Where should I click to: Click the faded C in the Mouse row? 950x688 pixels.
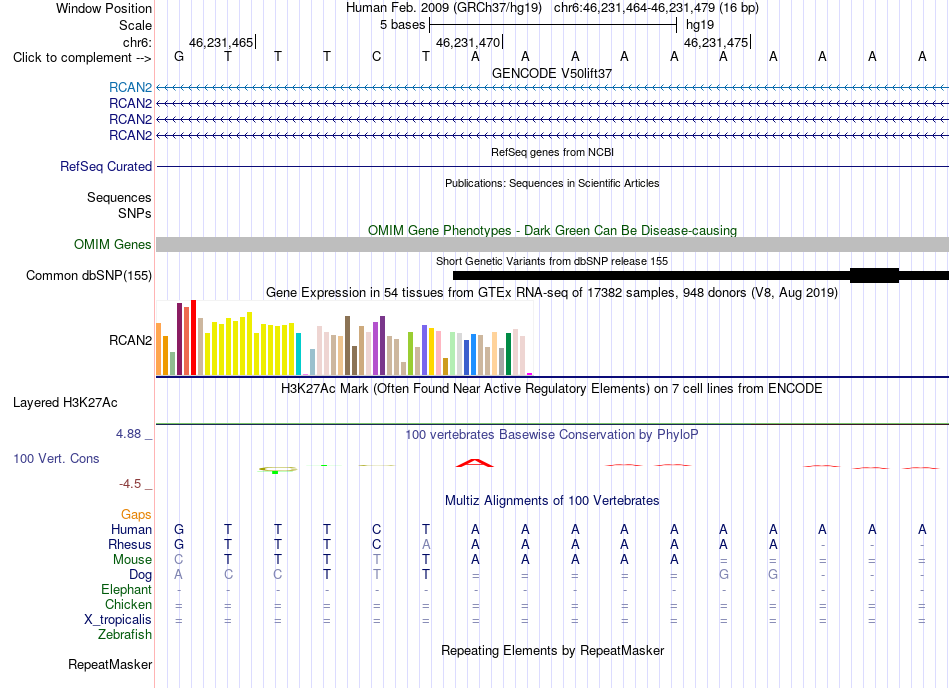[x=179, y=560]
